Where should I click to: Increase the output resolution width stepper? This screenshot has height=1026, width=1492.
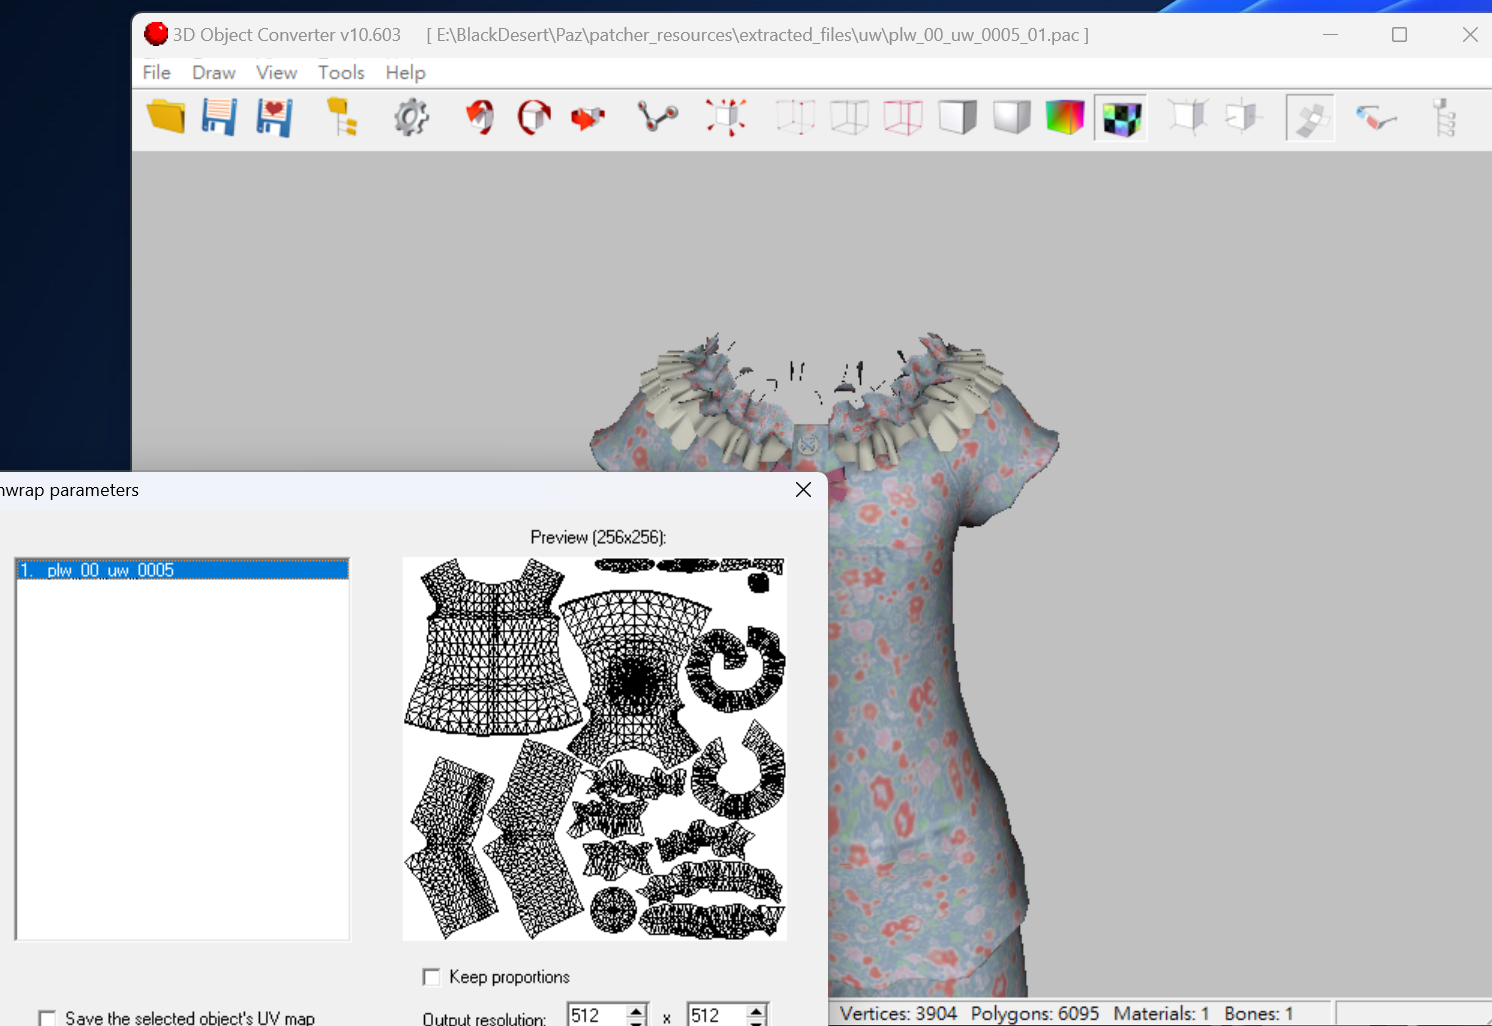coord(637,1010)
